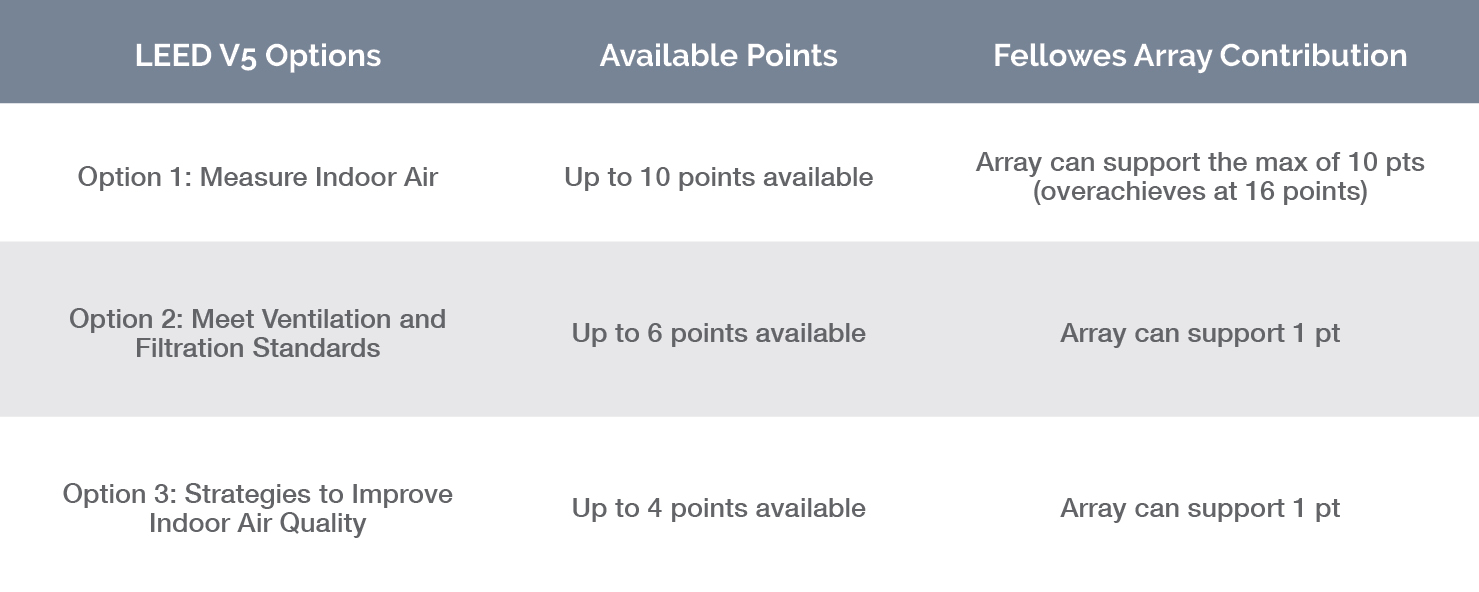Select Option 3: Strategies to Improve Indoor Air Quality
Screen dimensions: 1479x592
point(258,508)
